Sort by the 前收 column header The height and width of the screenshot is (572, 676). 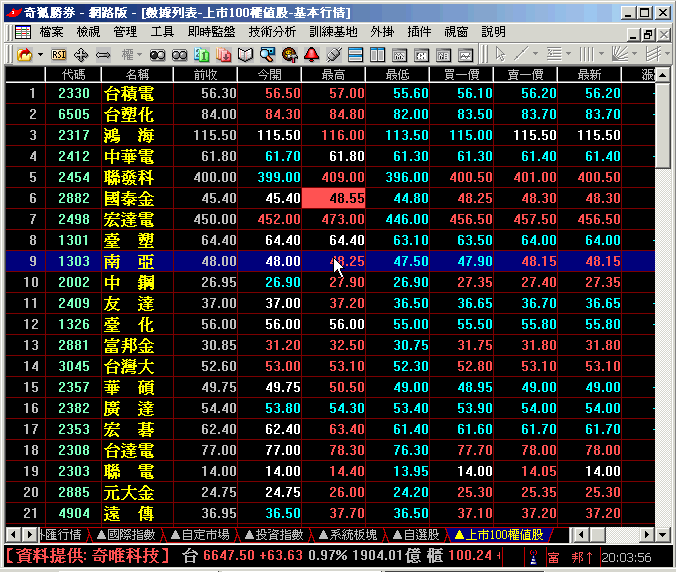pyautogui.click(x=205, y=75)
